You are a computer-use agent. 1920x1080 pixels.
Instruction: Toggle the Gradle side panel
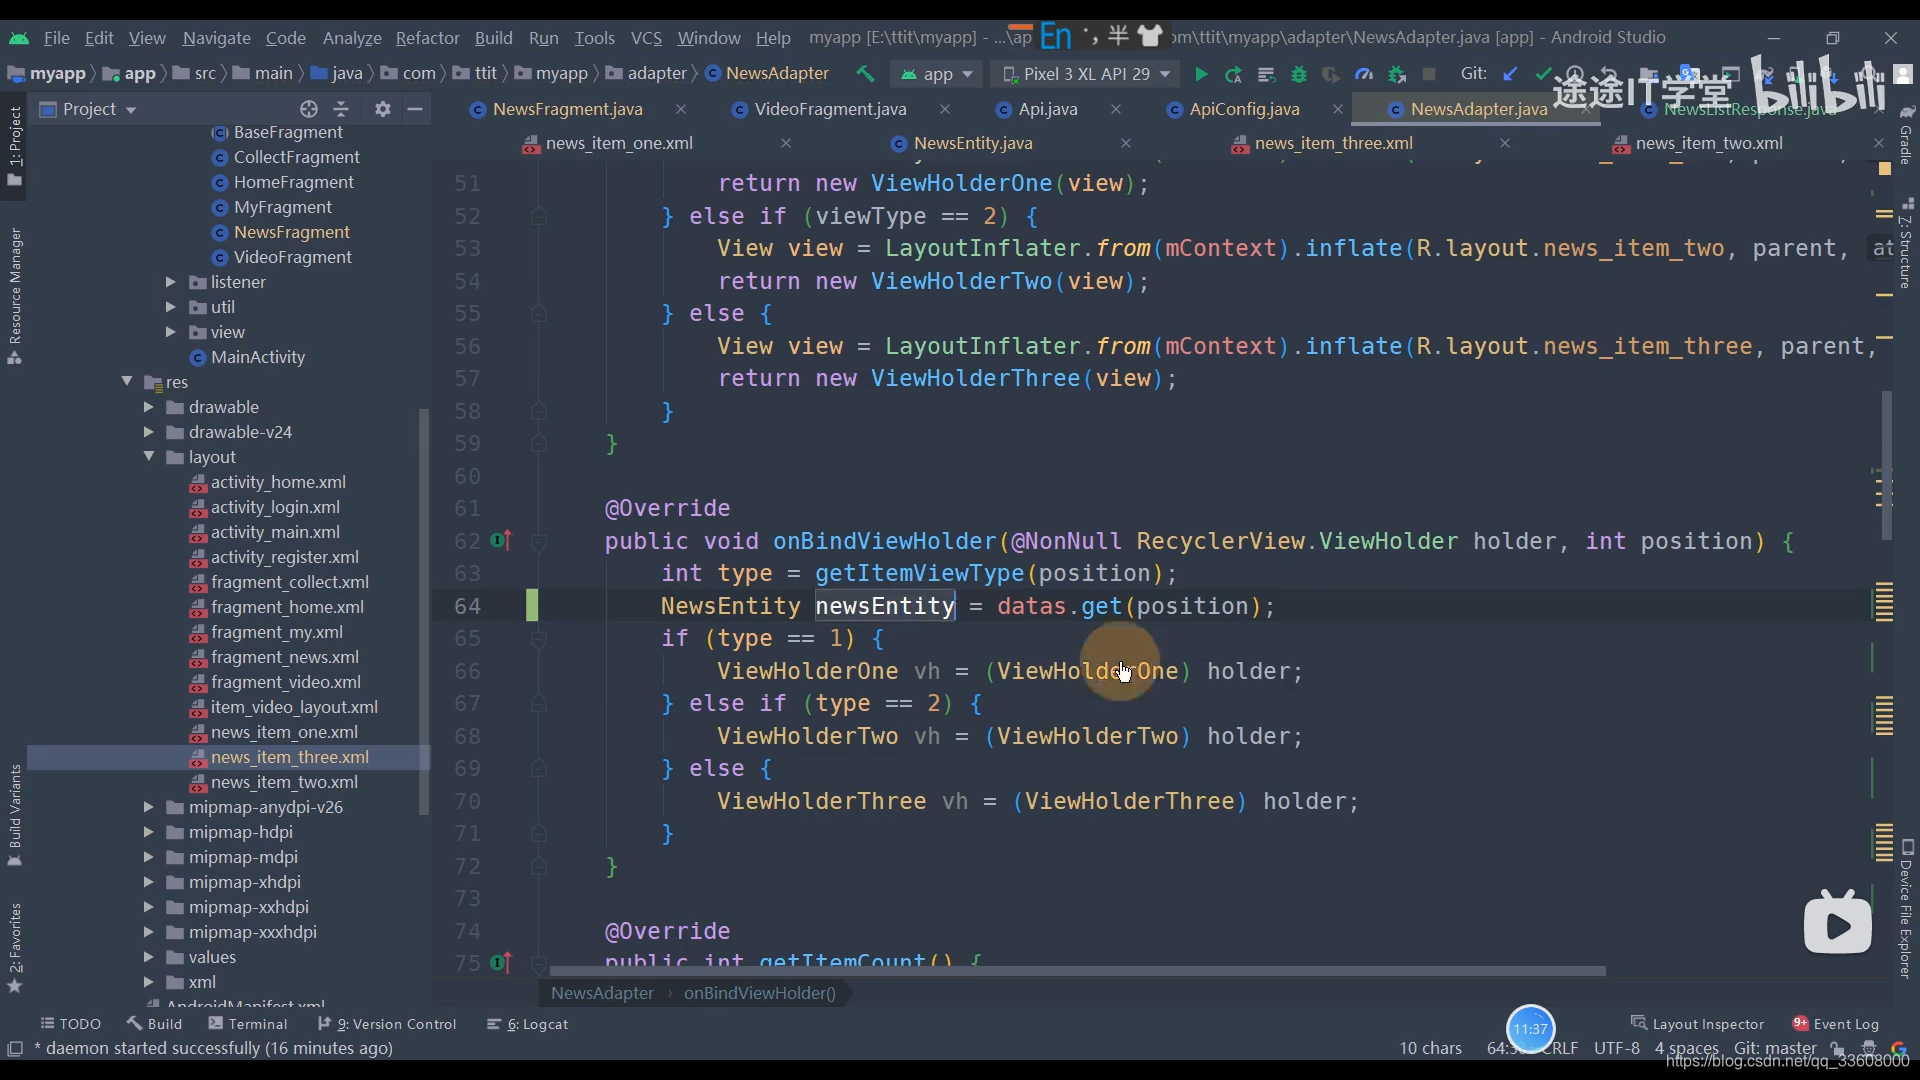pyautogui.click(x=1907, y=136)
